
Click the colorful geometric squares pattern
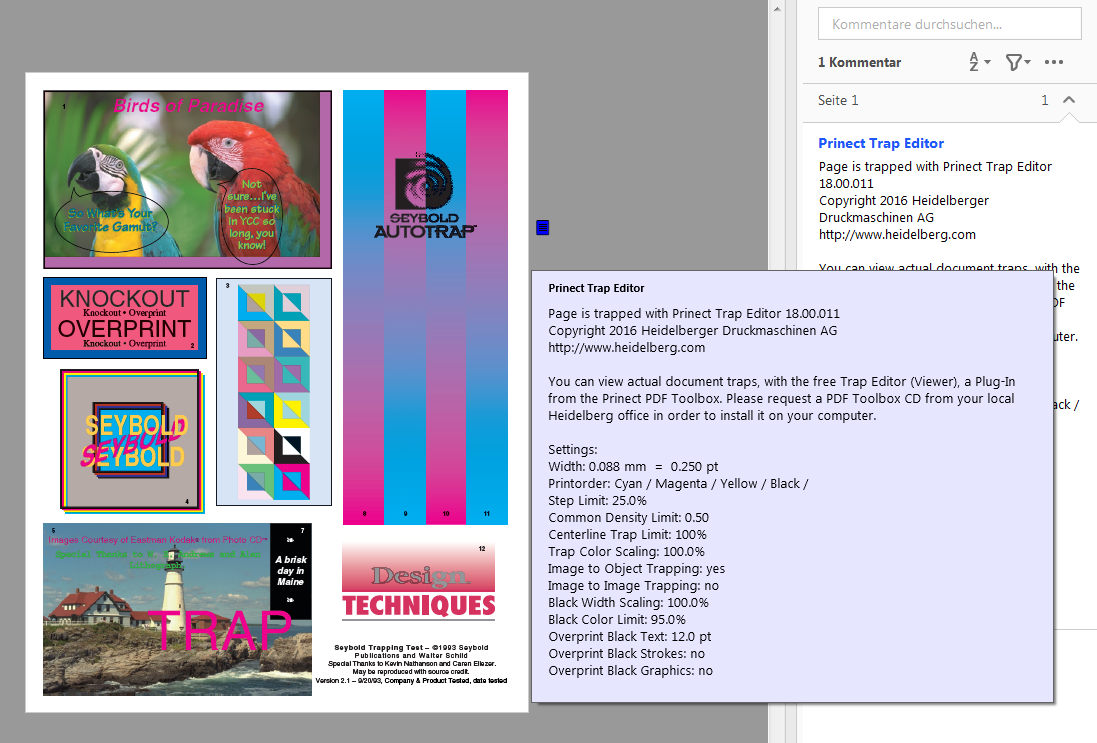(274, 392)
